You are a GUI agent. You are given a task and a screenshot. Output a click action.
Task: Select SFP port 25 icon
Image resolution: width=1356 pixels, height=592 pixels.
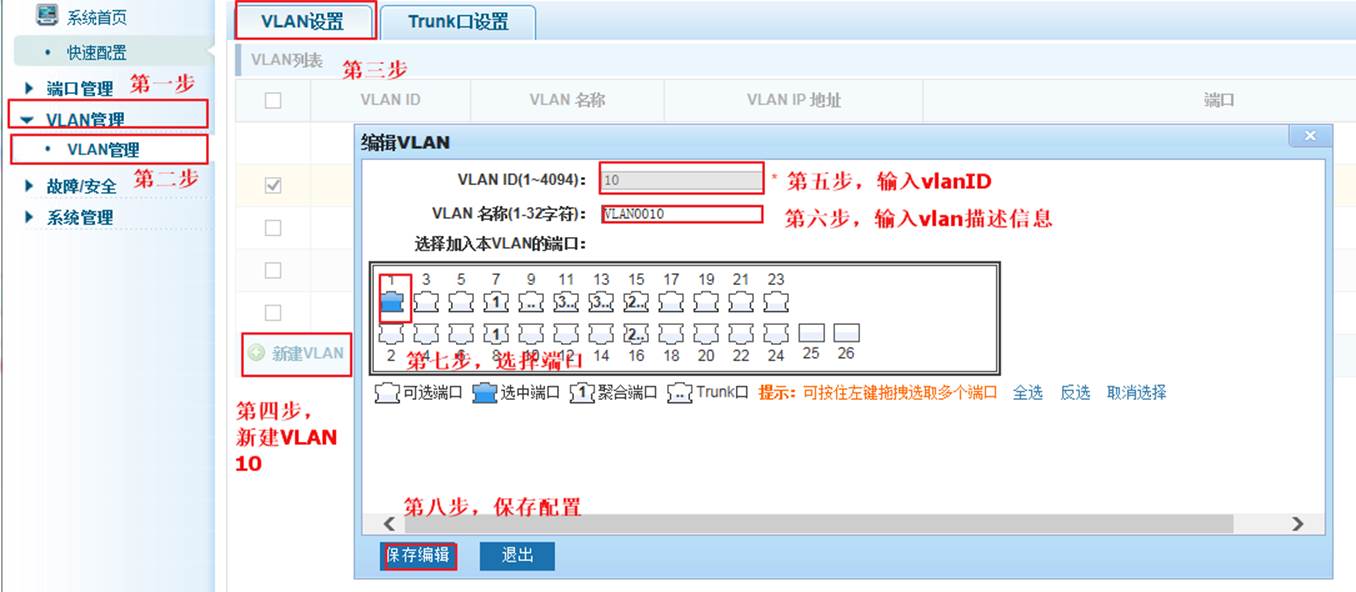811,333
